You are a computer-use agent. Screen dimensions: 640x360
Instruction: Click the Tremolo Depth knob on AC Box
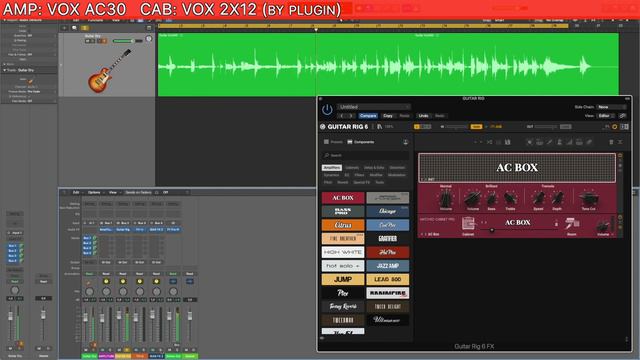pos(557,199)
